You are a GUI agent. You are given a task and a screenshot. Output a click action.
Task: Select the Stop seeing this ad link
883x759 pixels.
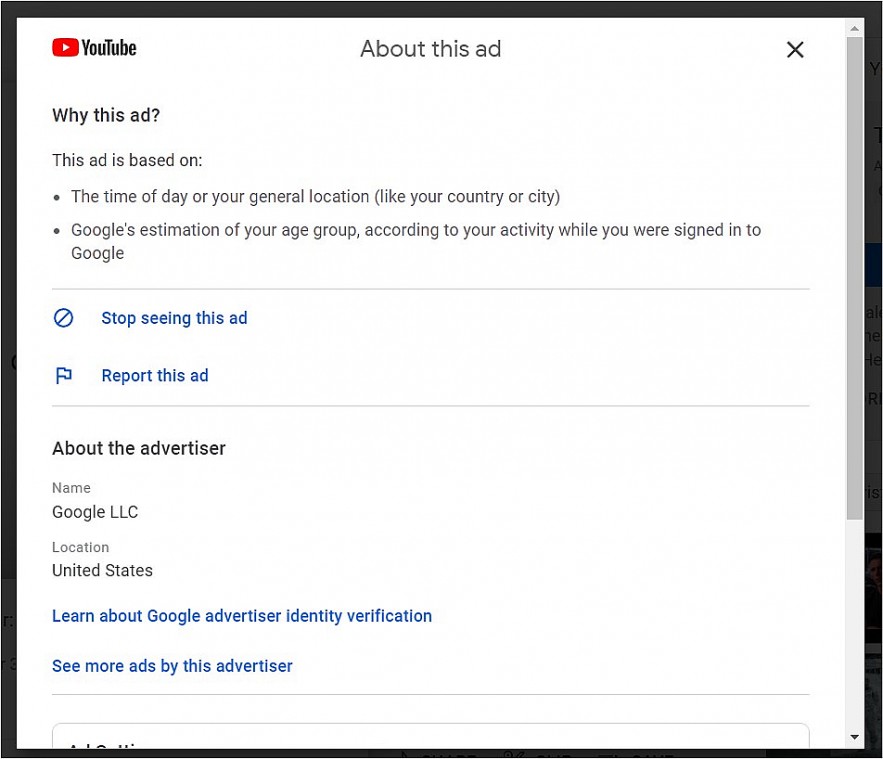[x=174, y=318]
